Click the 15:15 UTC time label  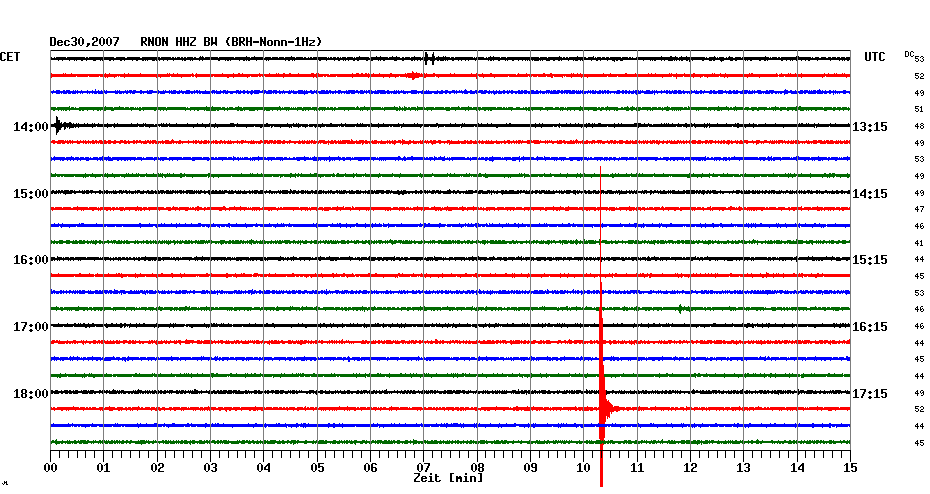point(870,260)
